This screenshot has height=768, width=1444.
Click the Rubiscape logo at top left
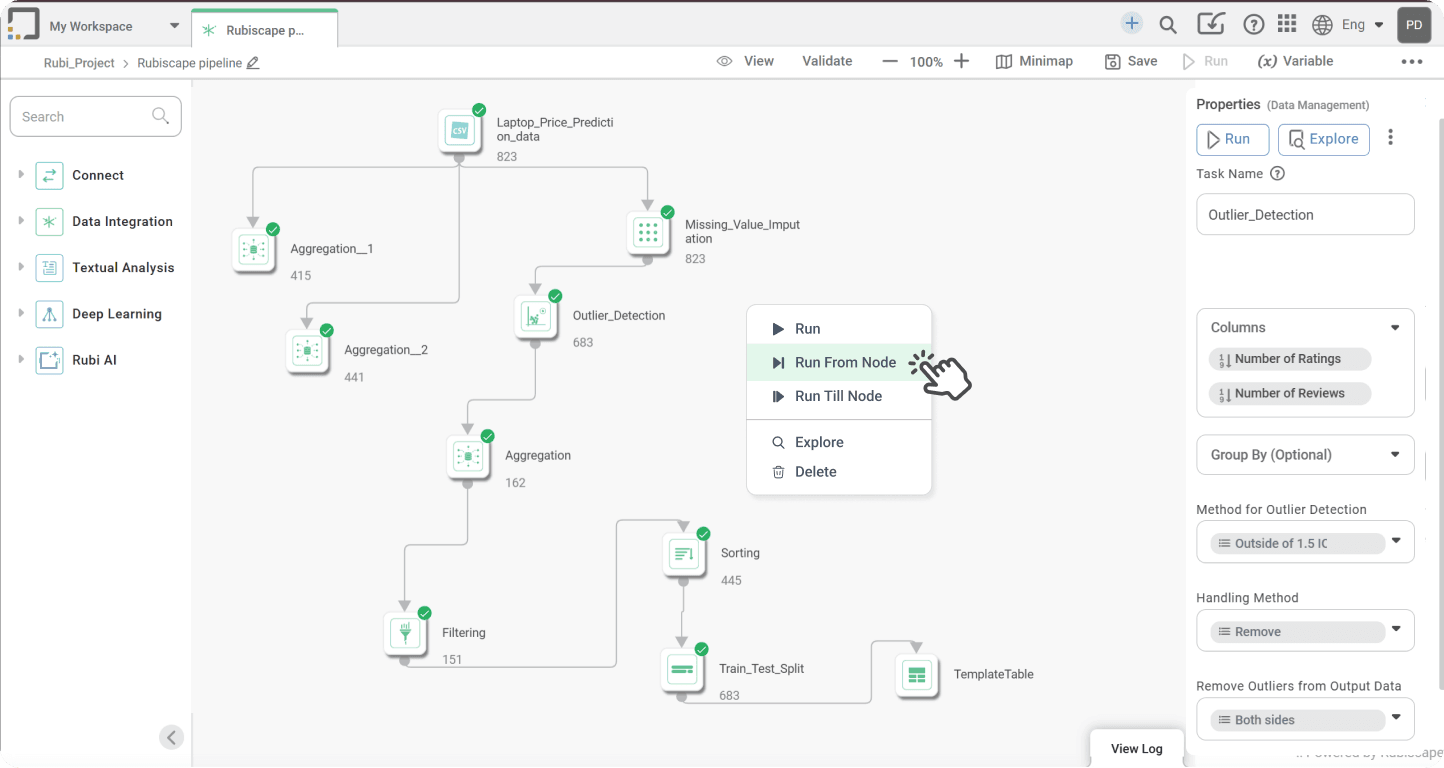23,24
